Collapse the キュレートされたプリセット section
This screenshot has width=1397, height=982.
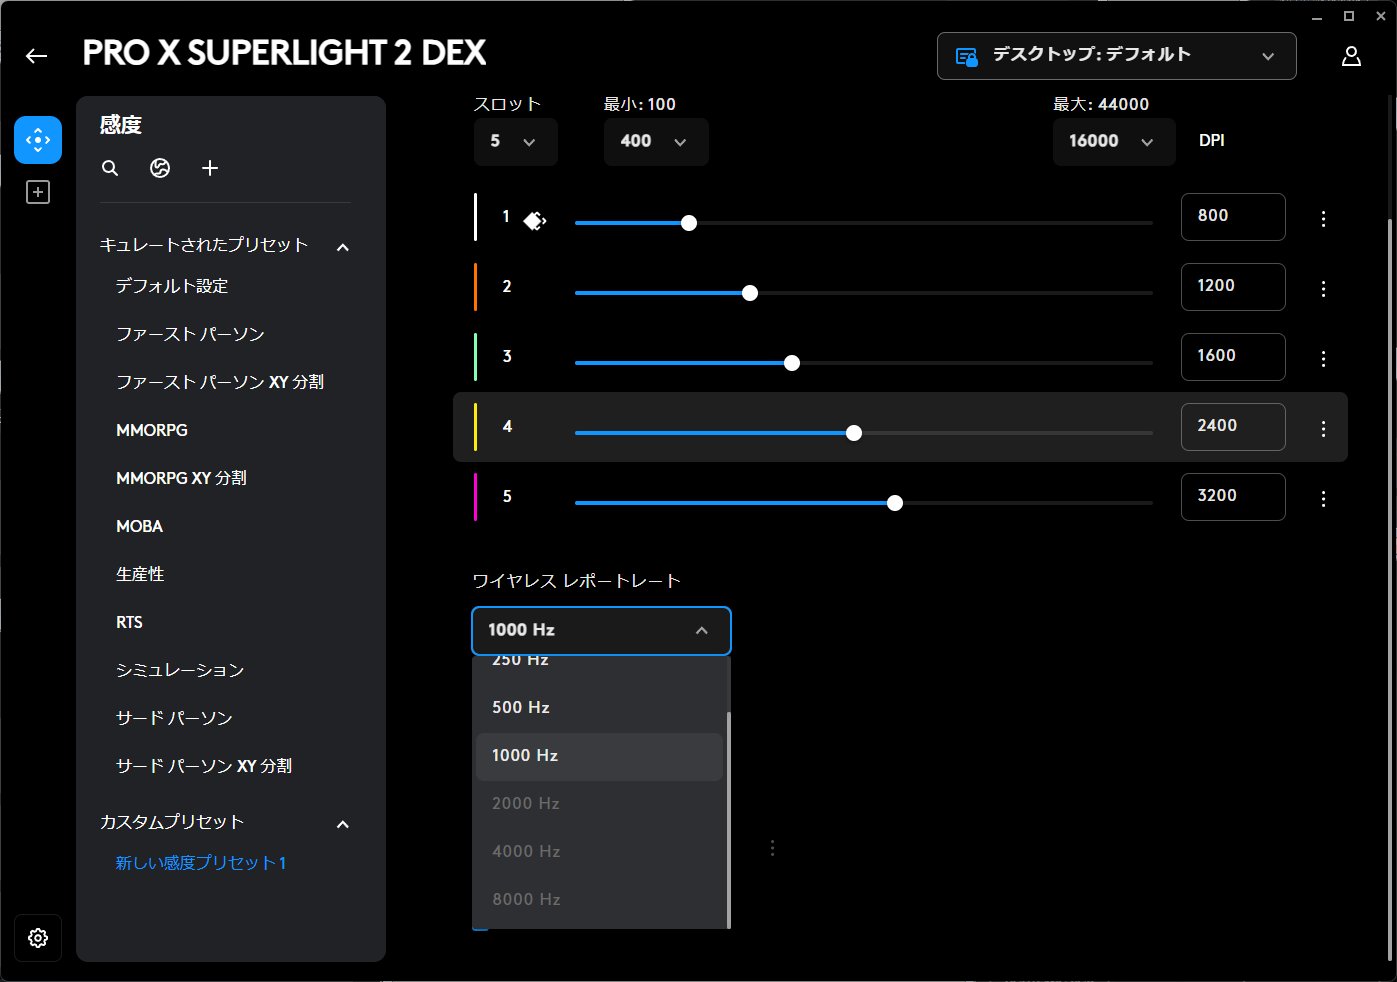click(x=343, y=247)
